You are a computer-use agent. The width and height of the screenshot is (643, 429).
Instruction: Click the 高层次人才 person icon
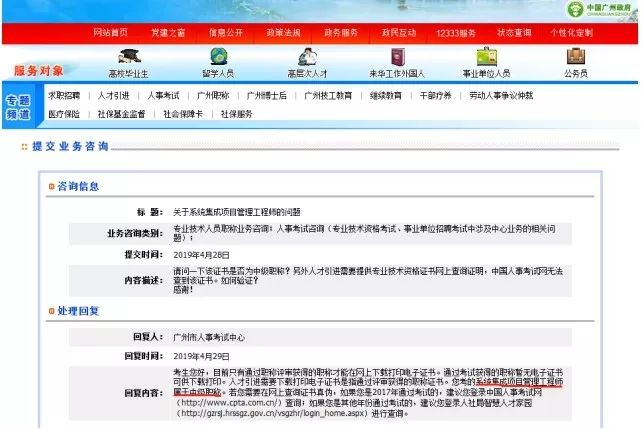pyautogui.click(x=308, y=57)
